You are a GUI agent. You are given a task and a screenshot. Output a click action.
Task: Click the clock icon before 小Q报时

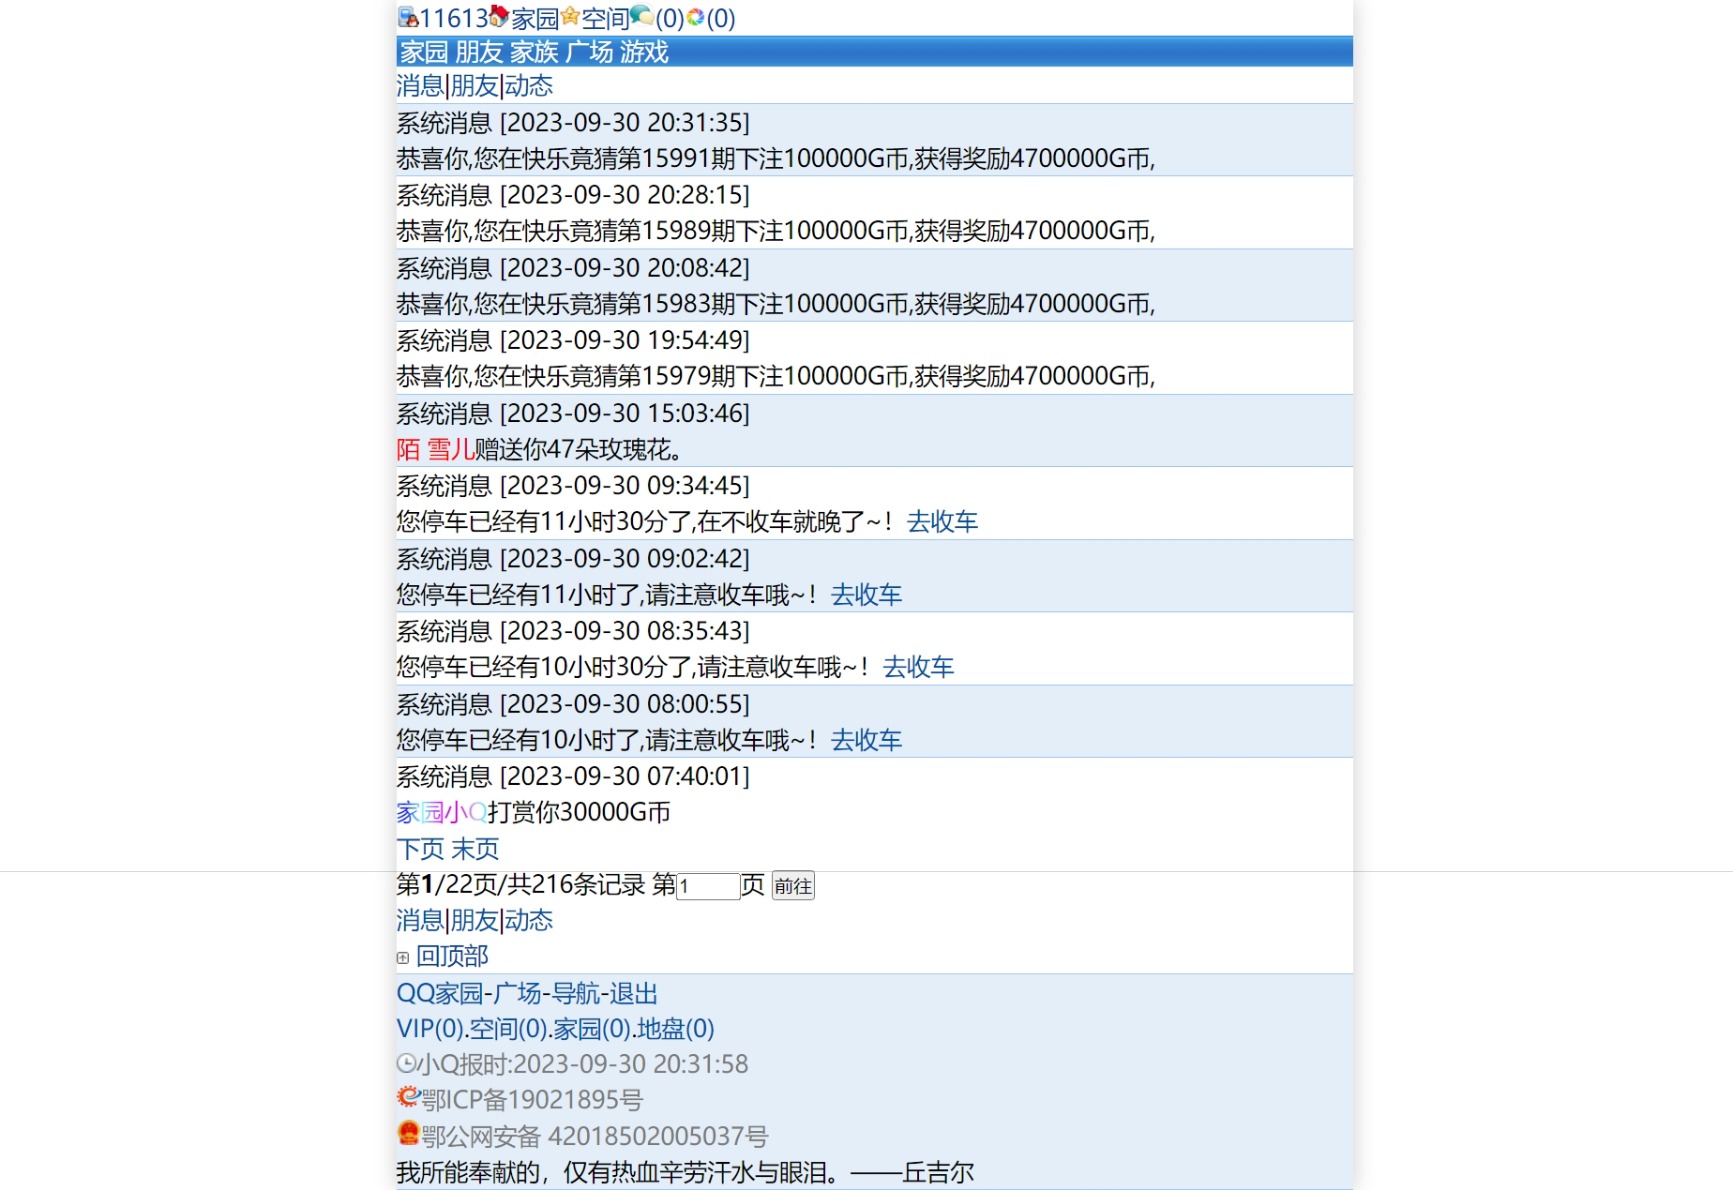pos(405,1064)
